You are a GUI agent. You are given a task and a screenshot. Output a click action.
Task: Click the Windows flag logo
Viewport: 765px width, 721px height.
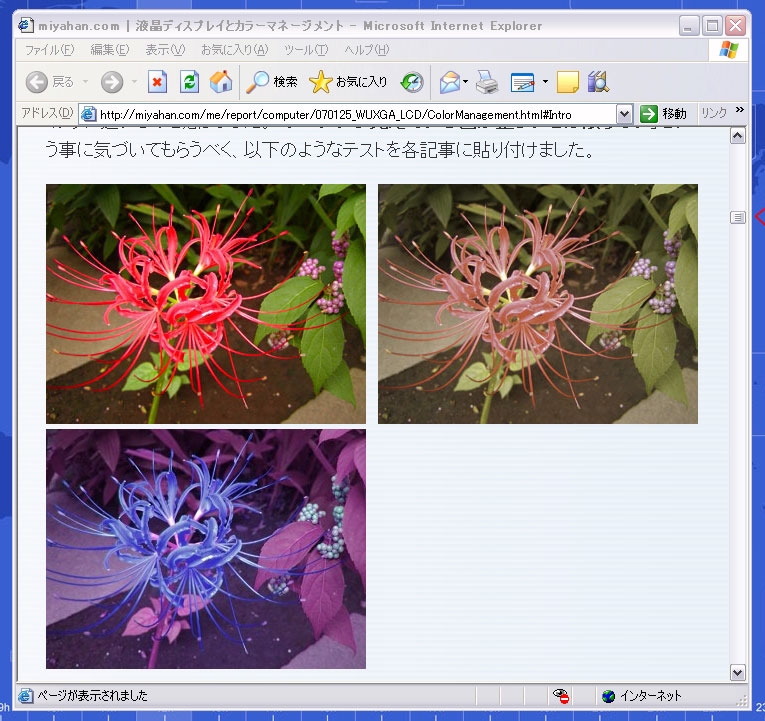728,50
